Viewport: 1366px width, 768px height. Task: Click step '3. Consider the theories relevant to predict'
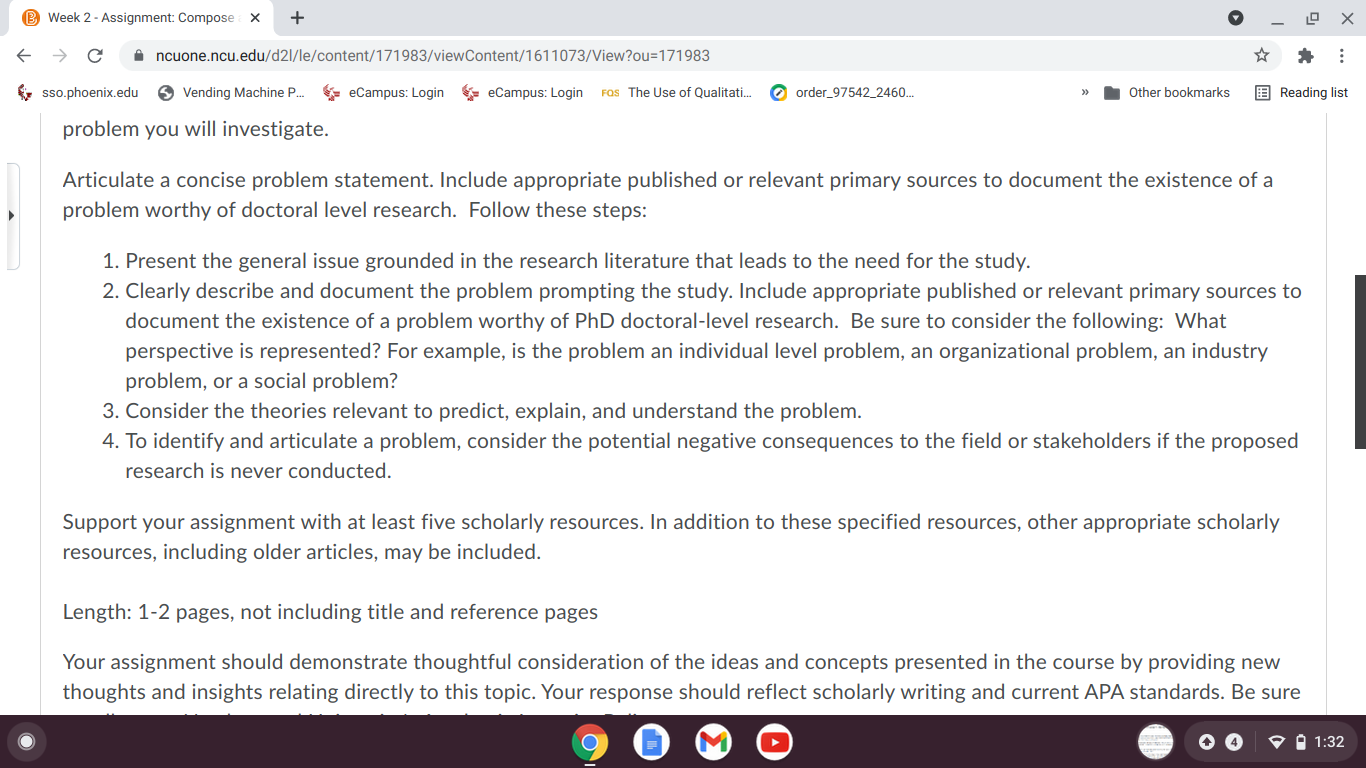[482, 411]
